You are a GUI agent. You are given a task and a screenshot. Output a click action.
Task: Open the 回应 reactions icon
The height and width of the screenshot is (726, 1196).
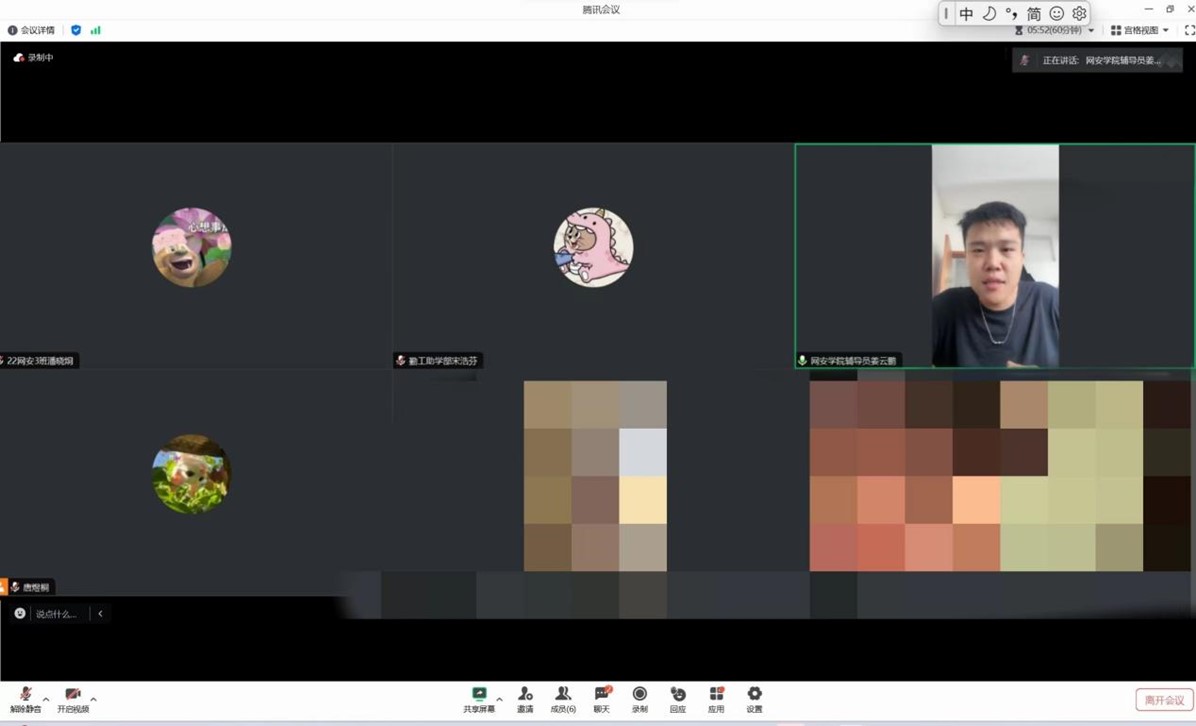[x=678, y=698]
